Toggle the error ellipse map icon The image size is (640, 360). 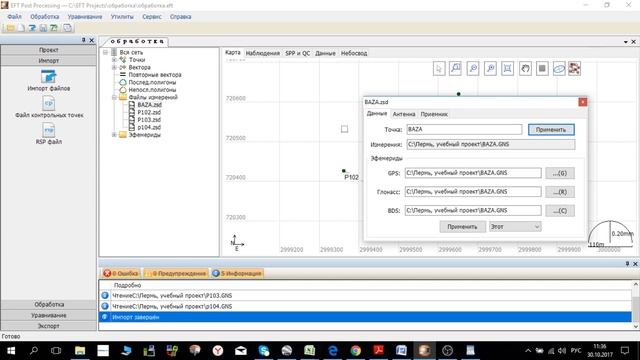click(559, 69)
